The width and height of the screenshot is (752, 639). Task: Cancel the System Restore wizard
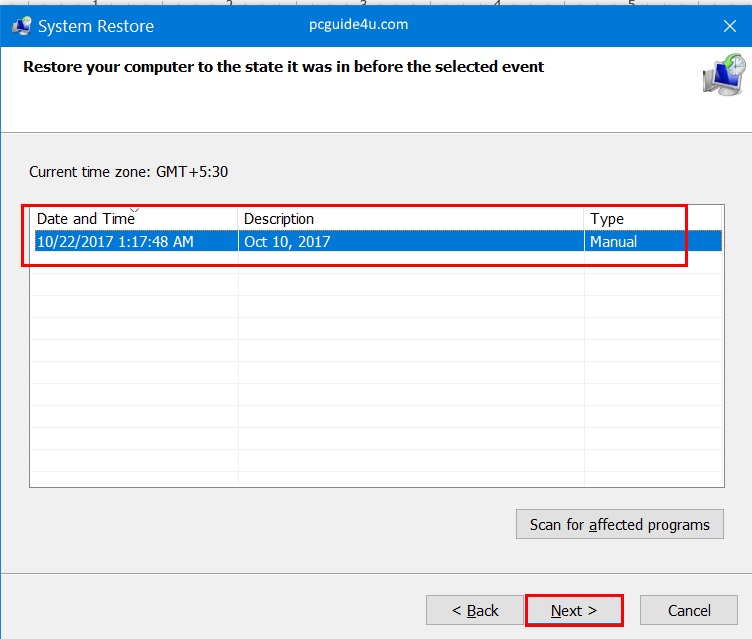(689, 610)
